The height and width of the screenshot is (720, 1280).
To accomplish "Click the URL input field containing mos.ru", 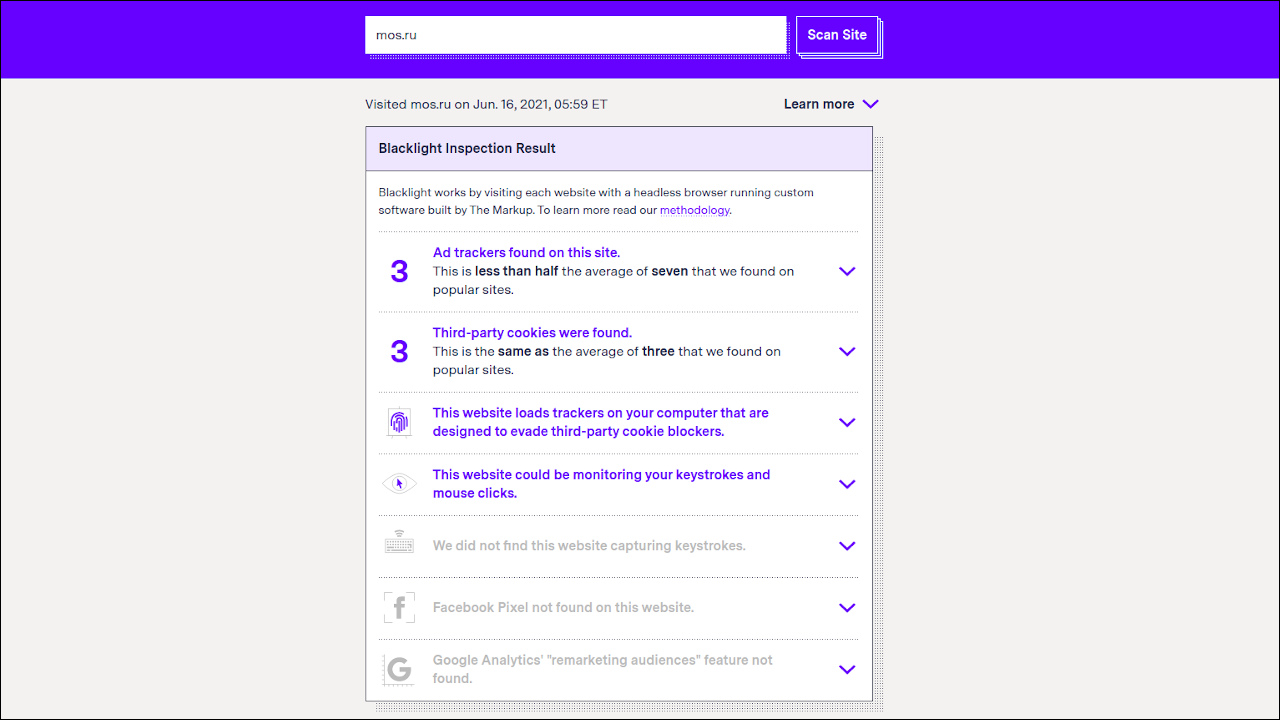I will tap(575, 35).
